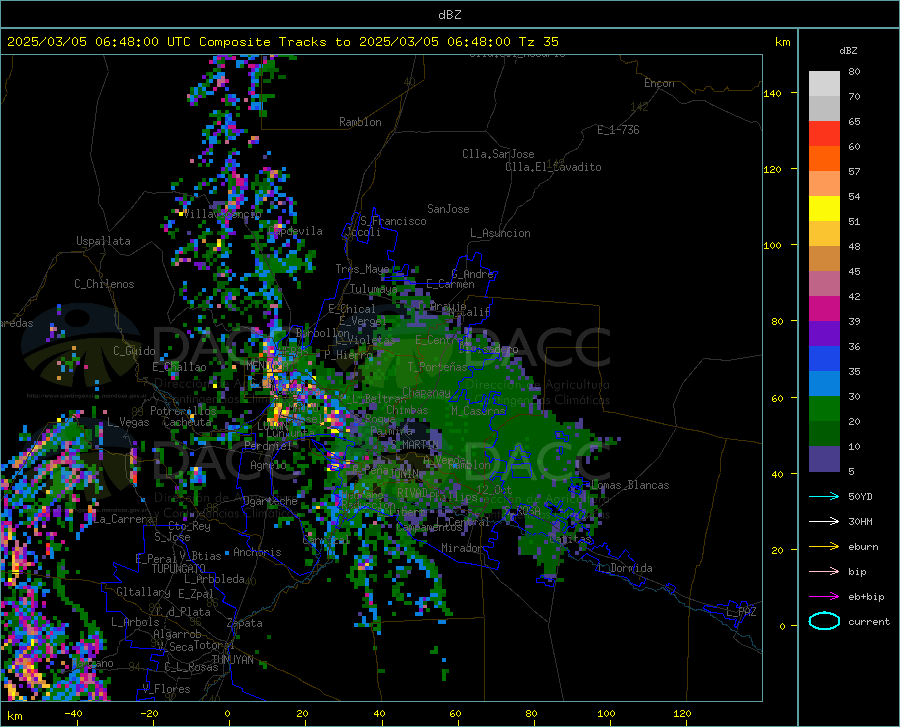This screenshot has width=900, height=727.
Task: Click the L_Asuncion map label
Action: (x=500, y=233)
